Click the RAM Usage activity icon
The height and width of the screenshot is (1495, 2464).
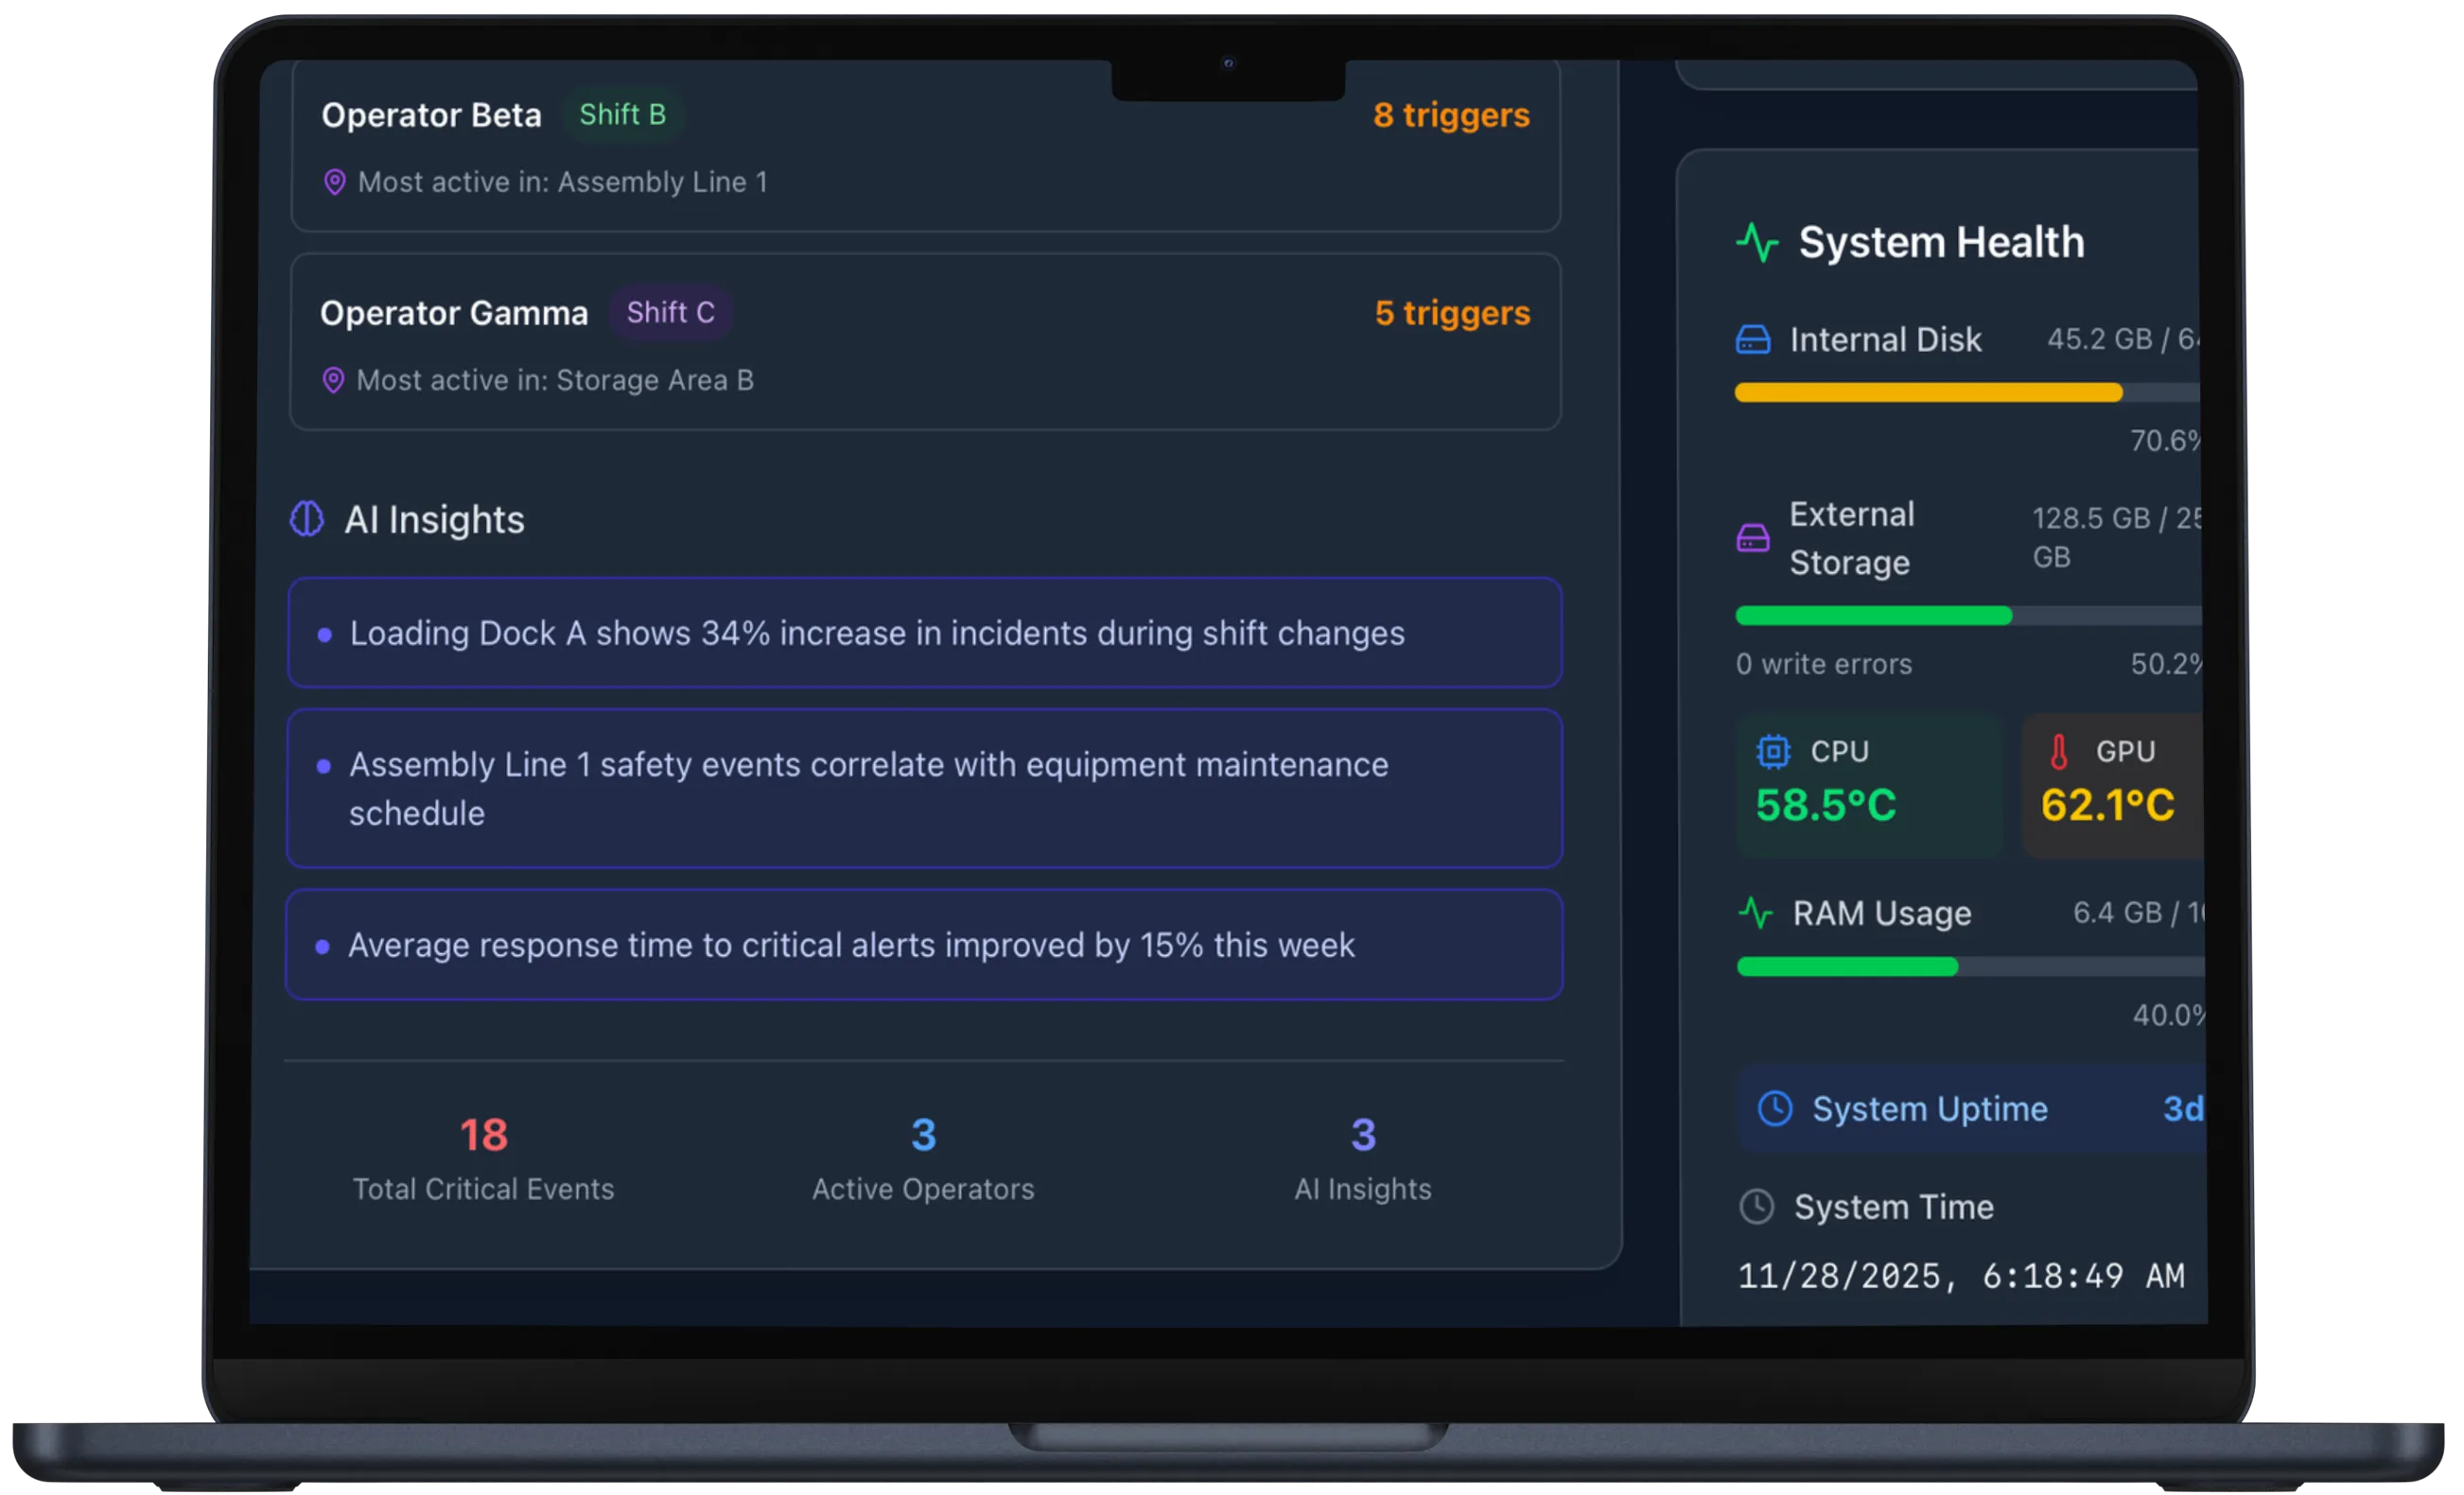[x=1756, y=913]
